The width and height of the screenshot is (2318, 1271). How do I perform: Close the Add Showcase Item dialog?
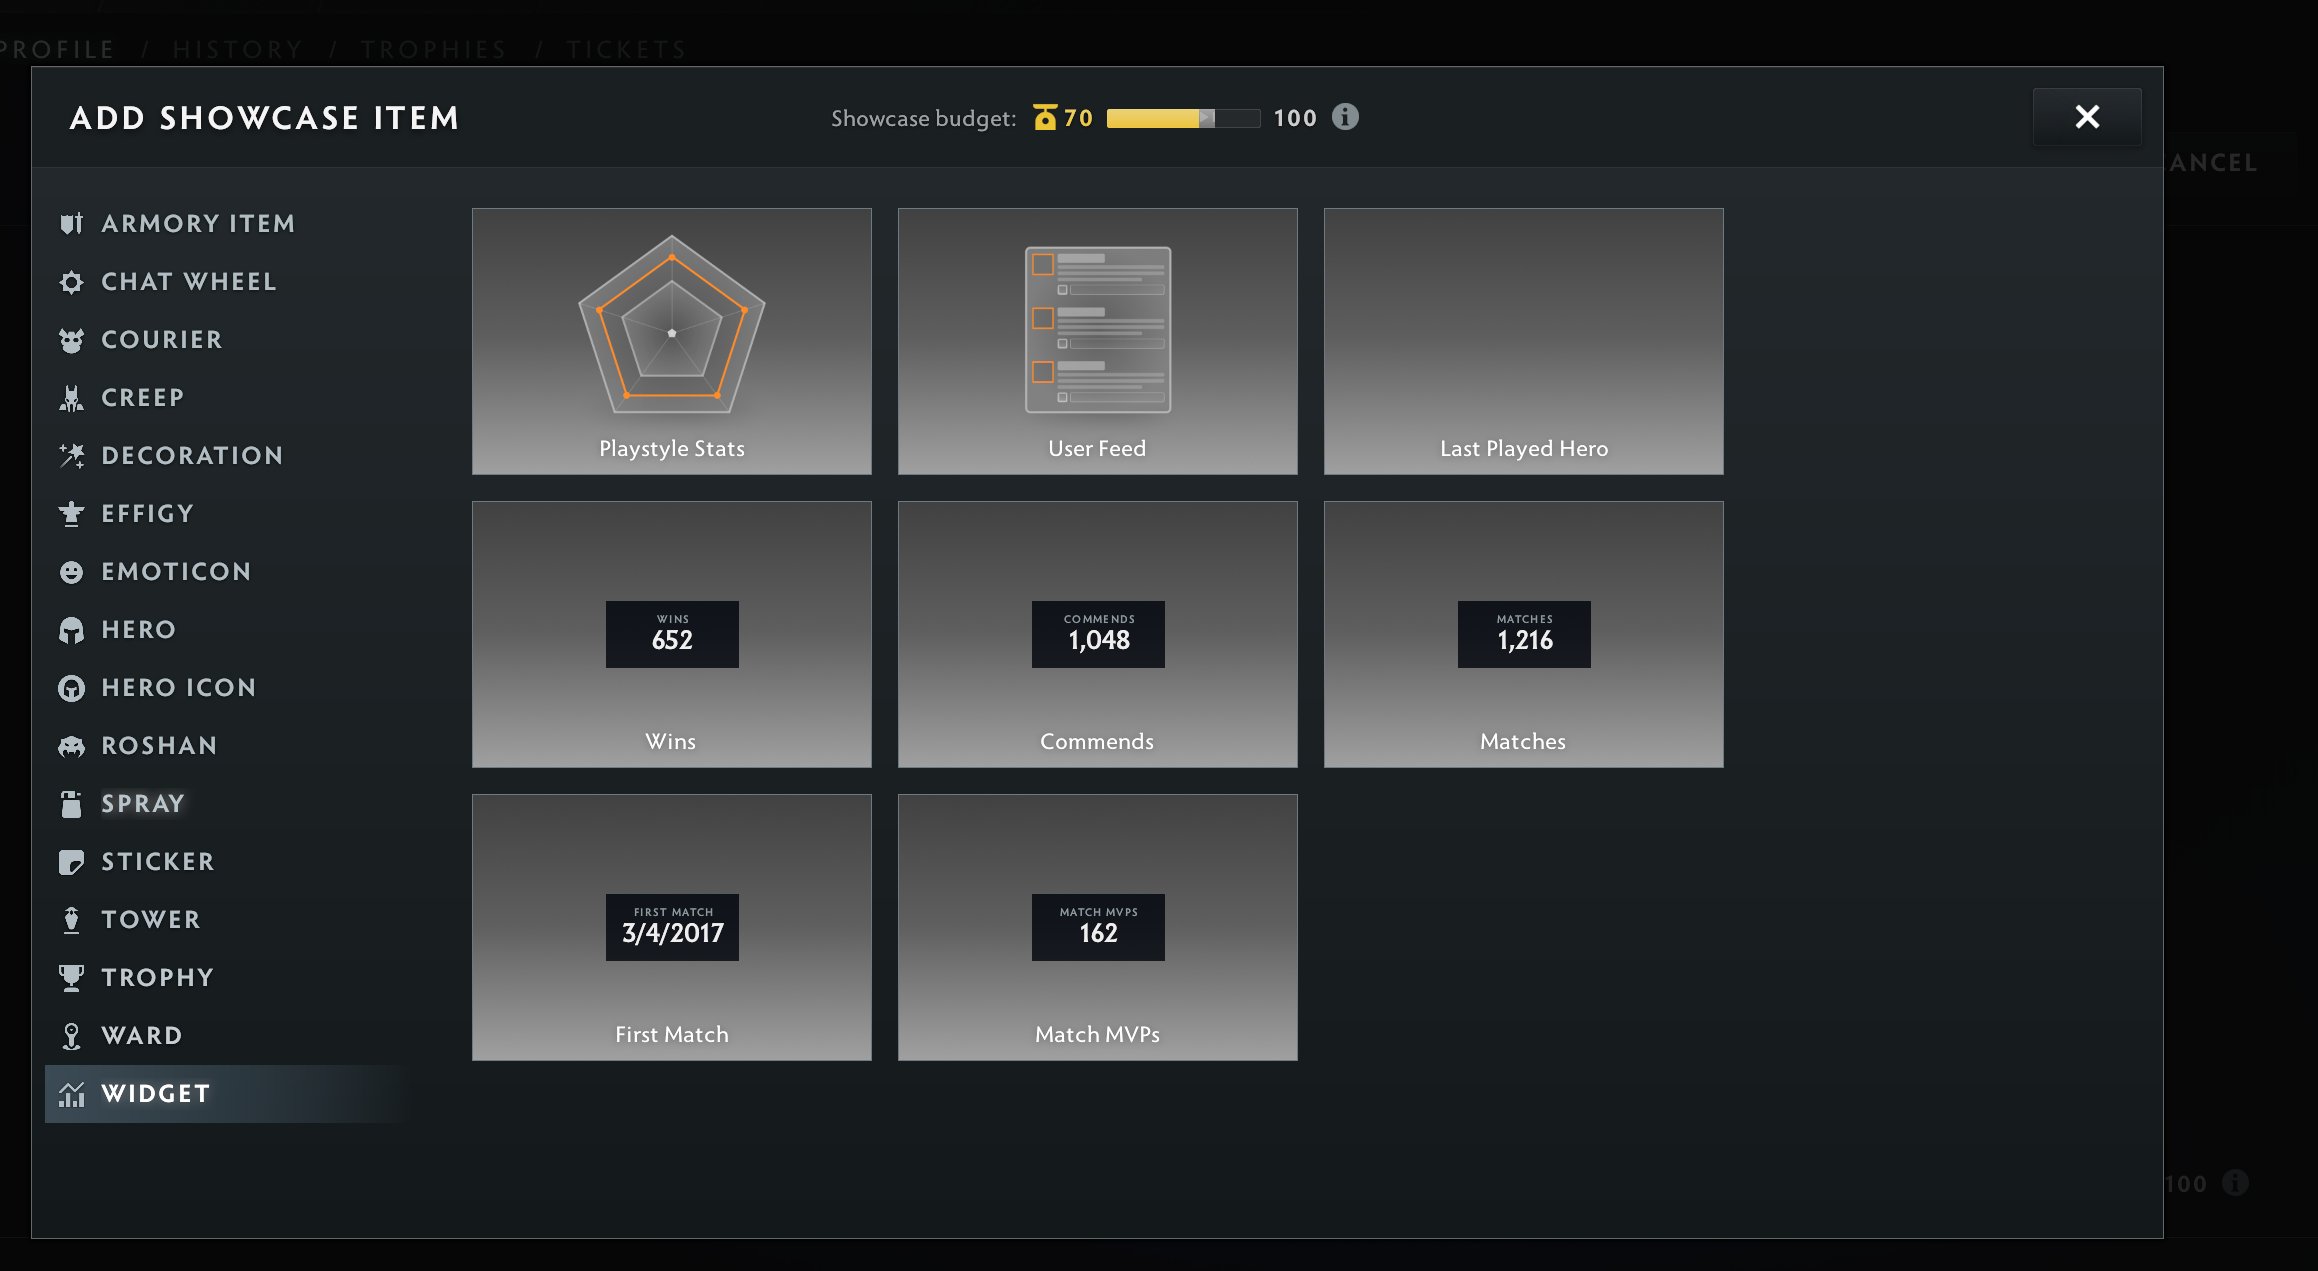pyautogui.click(x=2086, y=117)
